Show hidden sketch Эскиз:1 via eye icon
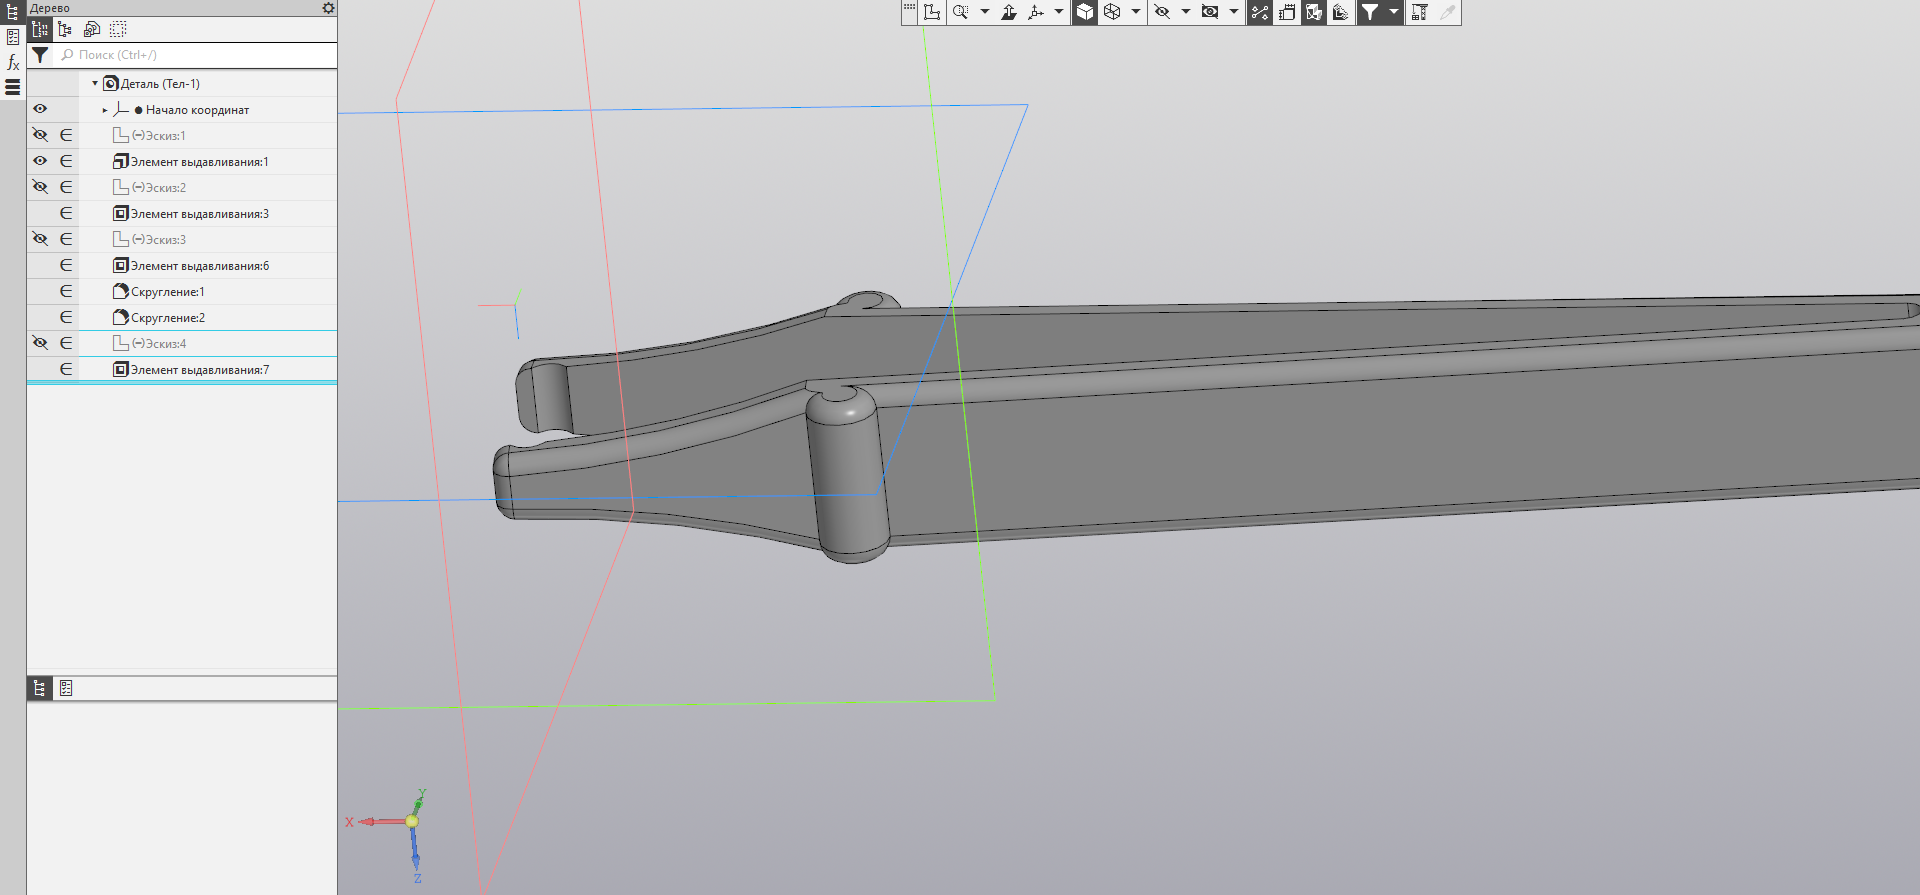The image size is (1920, 895). [40, 135]
